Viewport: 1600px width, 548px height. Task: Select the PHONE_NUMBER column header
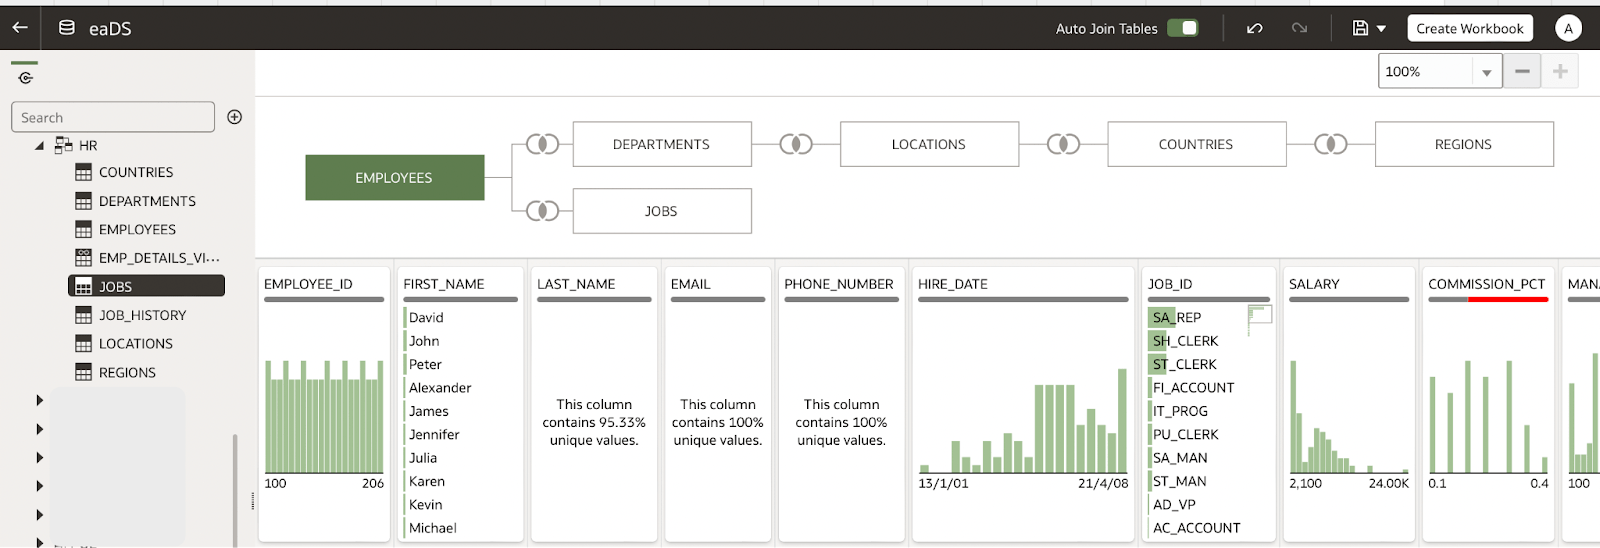click(x=839, y=284)
